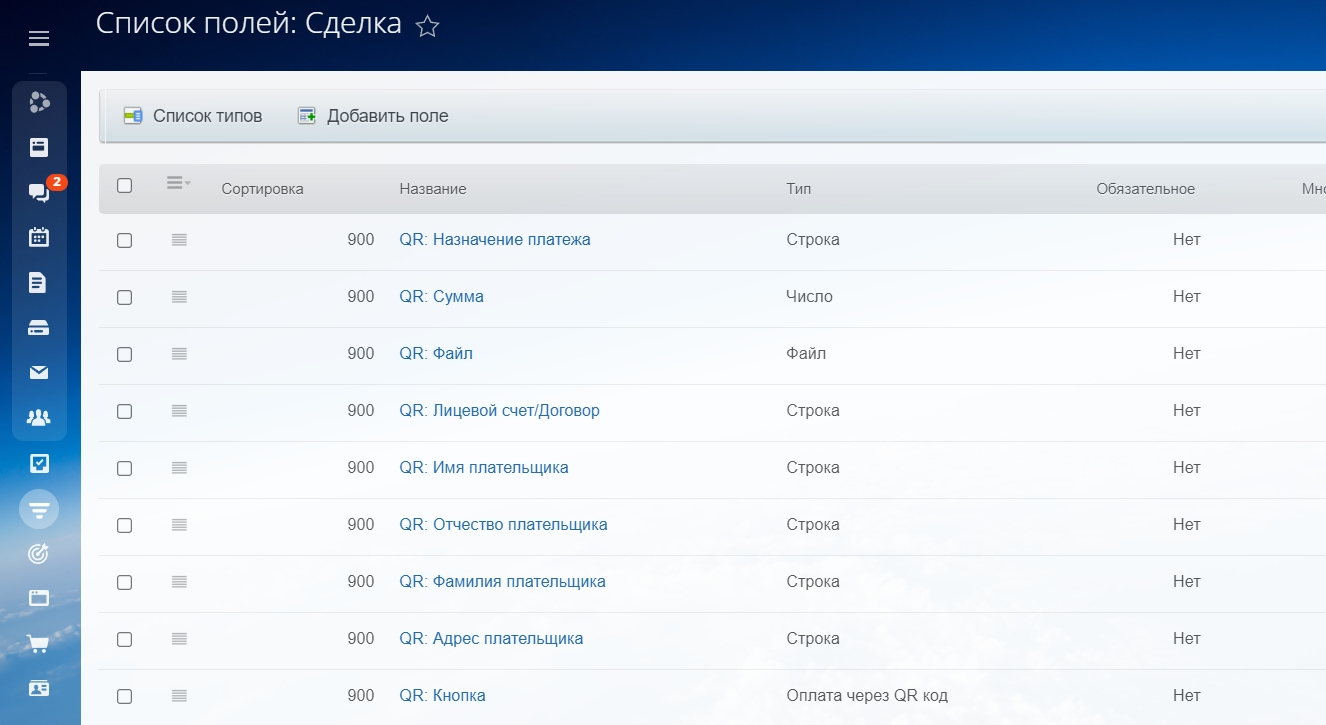Click the Список типов toolbar item
Screen dimensions: 1326x725
point(193,116)
